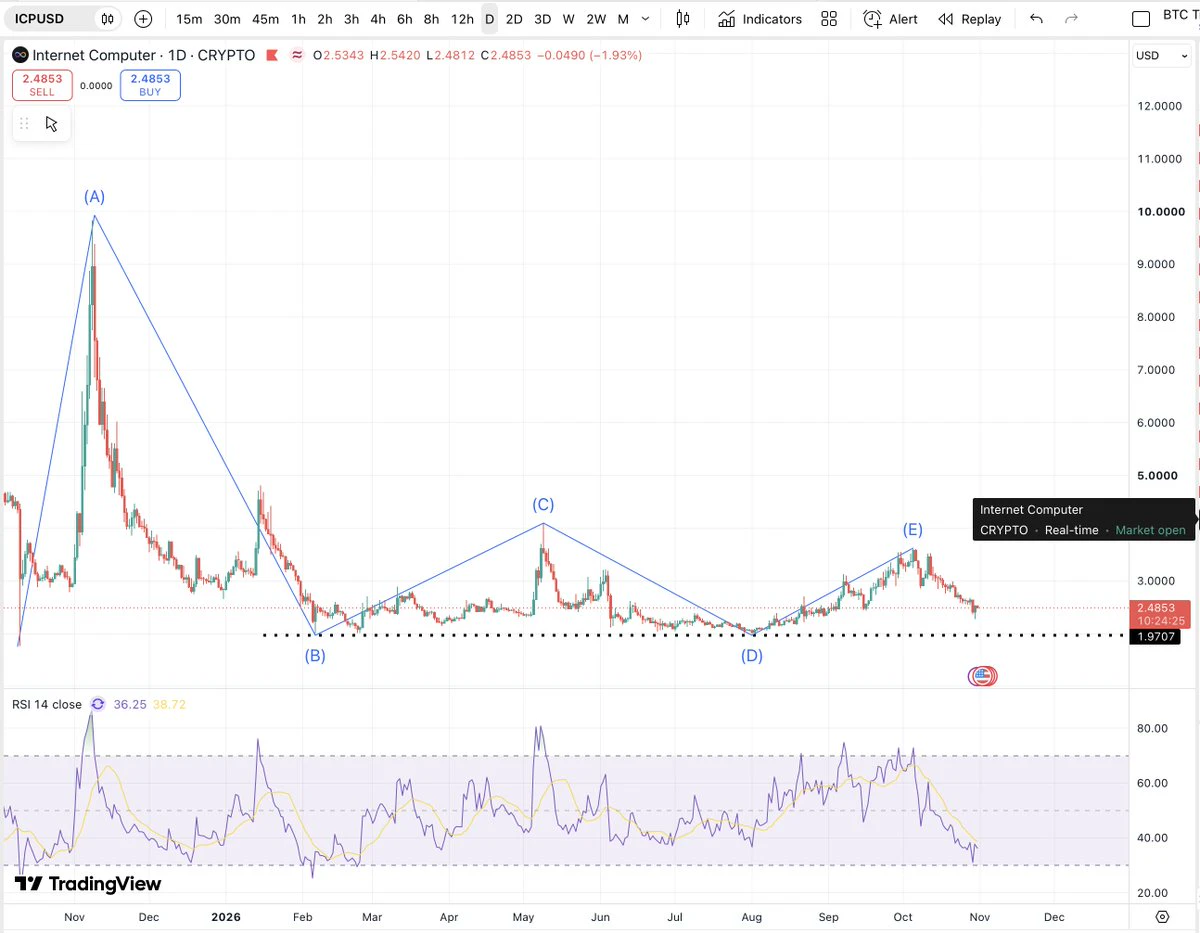
Task: Click the red flag icon beside CRYPTO
Action: point(273,55)
